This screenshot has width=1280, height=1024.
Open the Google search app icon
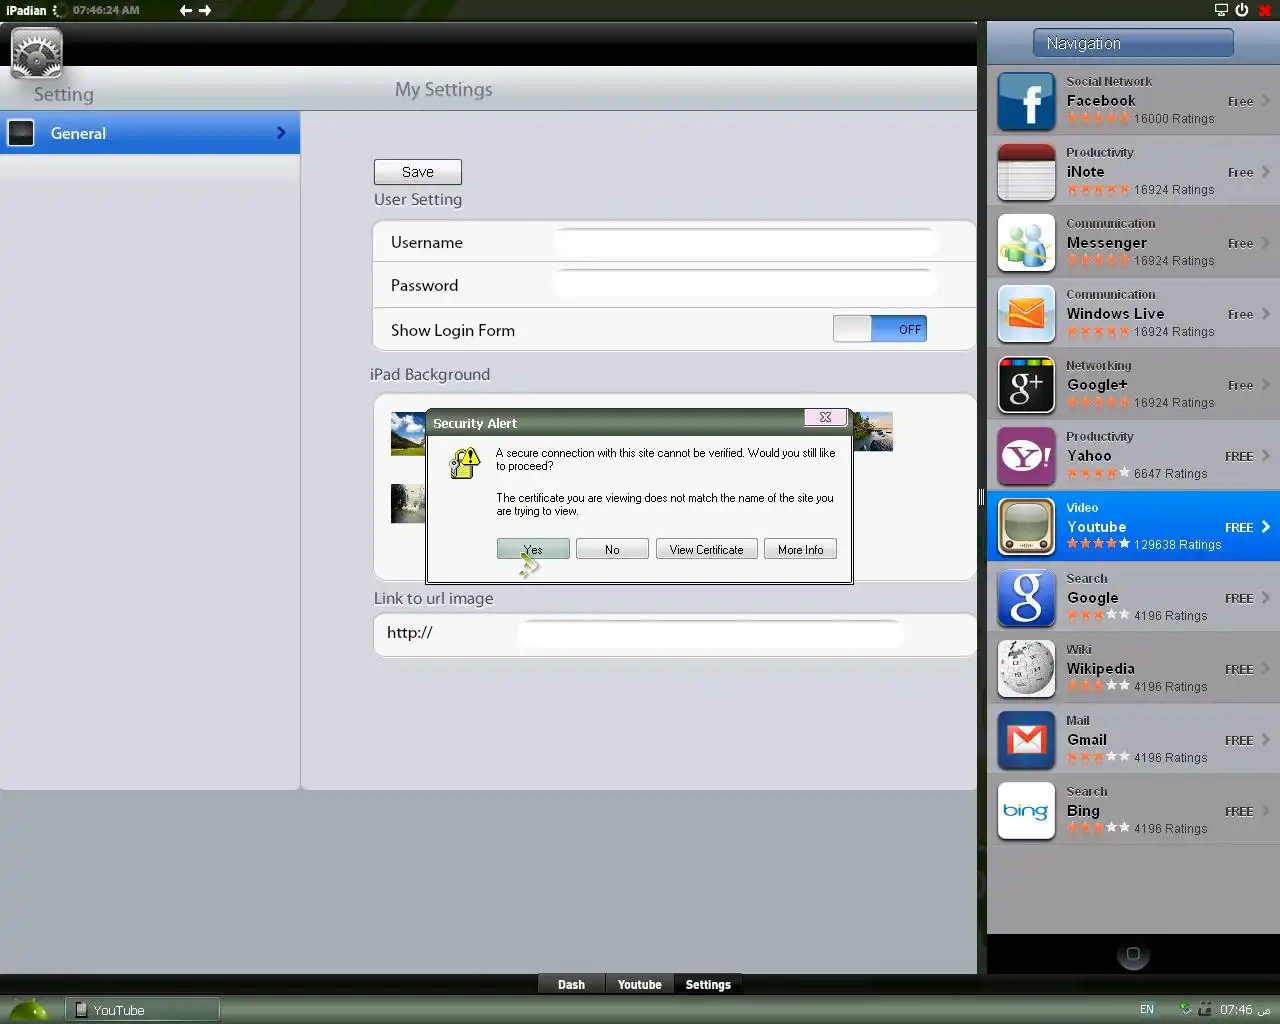pos(1026,598)
